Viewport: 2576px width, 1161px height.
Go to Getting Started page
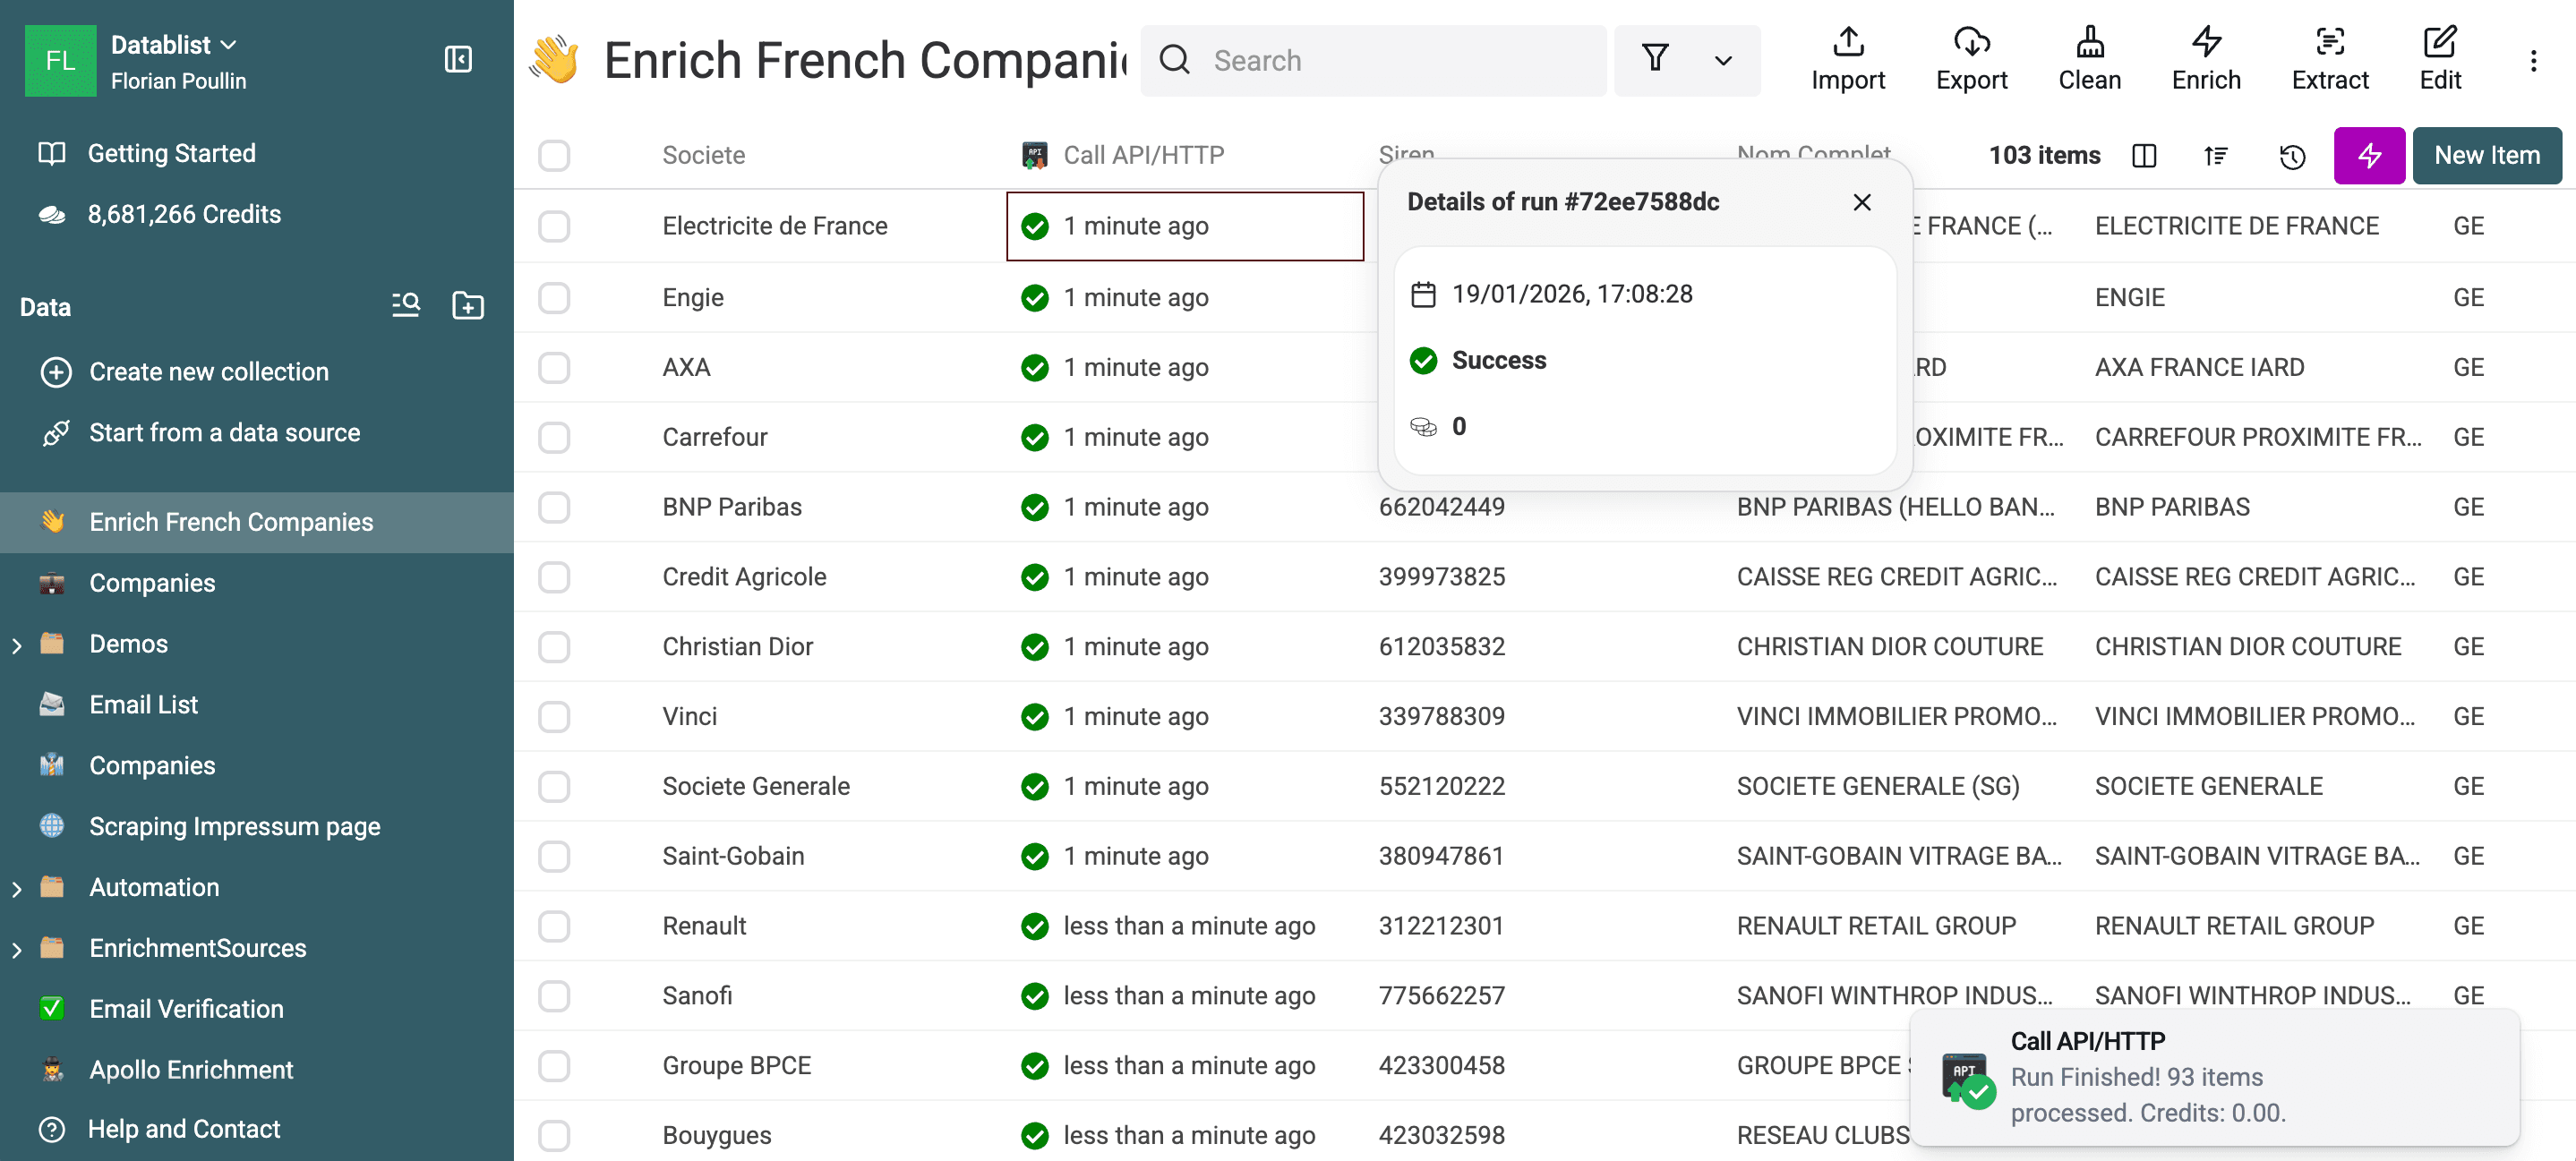[x=171, y=153]
